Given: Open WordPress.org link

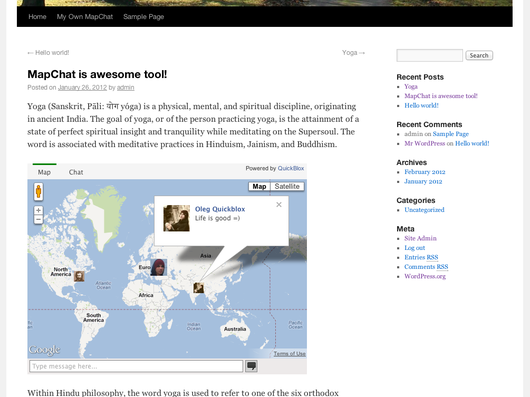Looking at the screenshot, I should tap(425, 276).
